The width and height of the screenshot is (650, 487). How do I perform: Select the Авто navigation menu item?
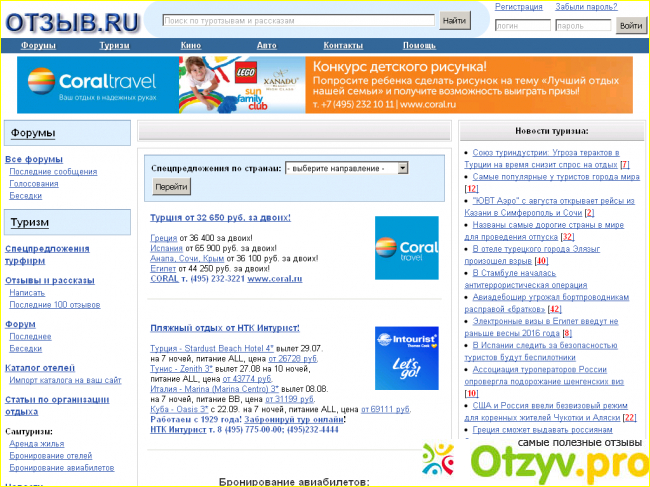click(x=266, y=46)
